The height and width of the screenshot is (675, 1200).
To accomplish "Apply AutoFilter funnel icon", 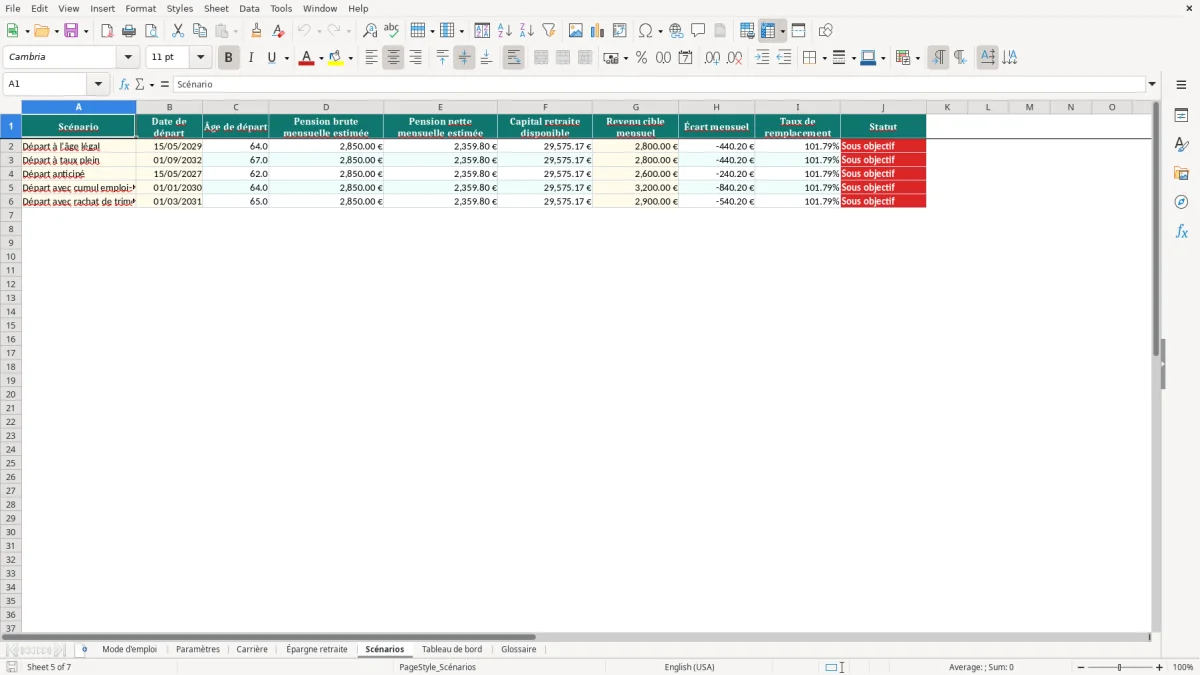I will point(549,31).
